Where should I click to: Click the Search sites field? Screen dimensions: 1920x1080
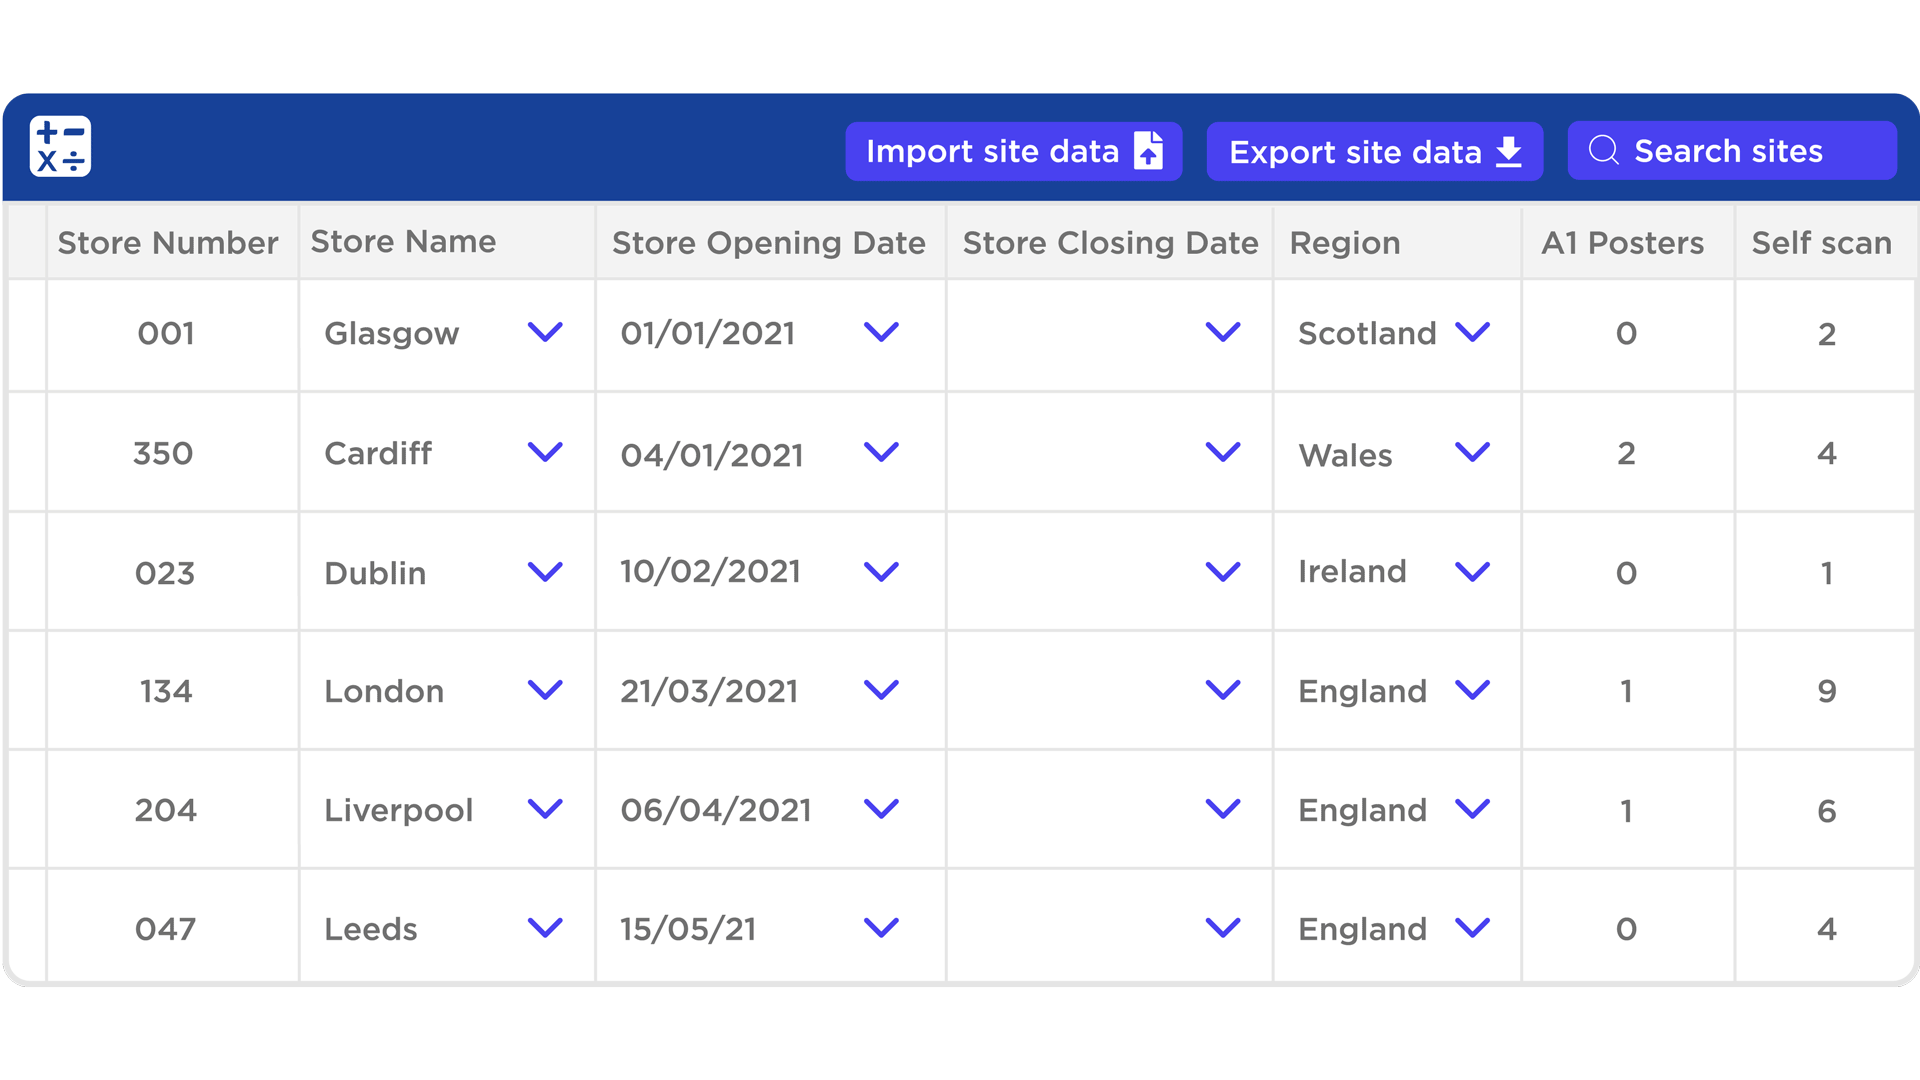[x=1732, y=150]
